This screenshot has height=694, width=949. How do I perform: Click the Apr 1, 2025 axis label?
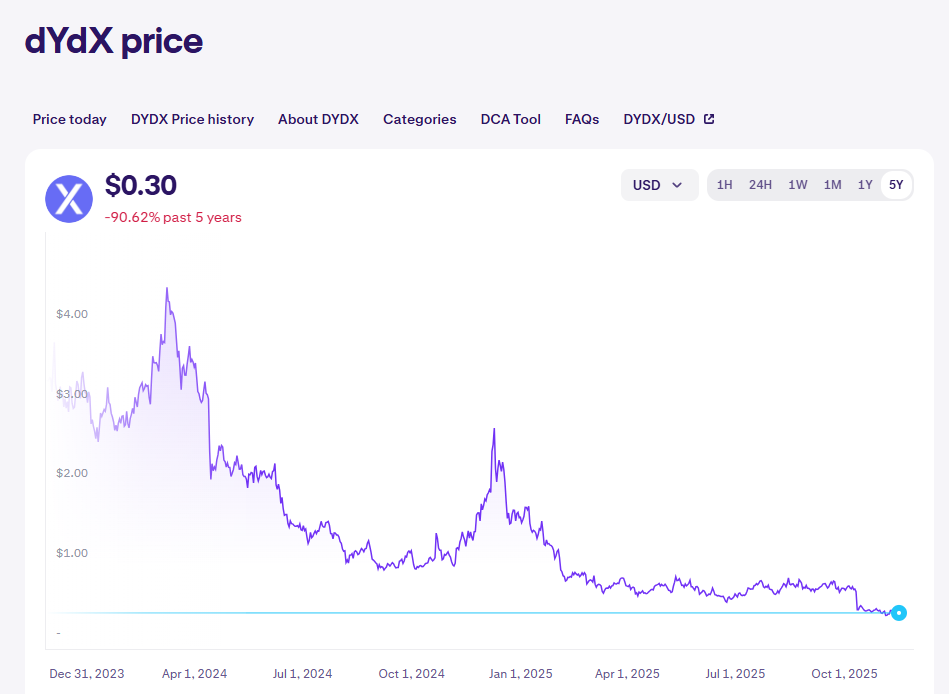[627, 673]
